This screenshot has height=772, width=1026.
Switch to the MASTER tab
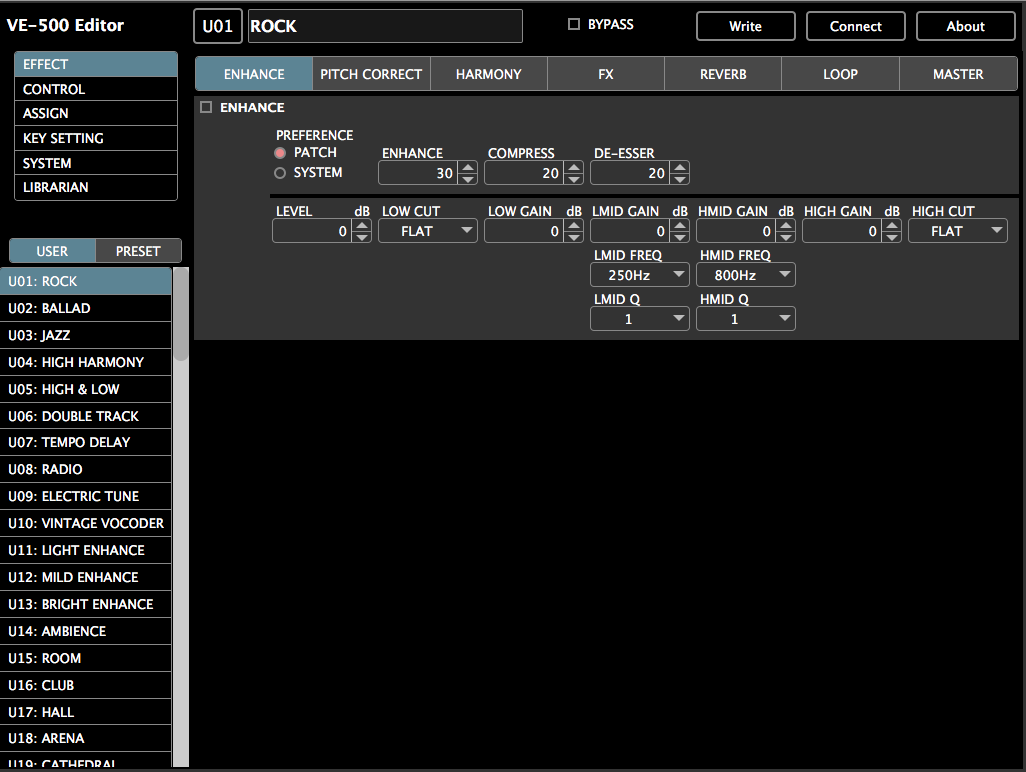958,74
